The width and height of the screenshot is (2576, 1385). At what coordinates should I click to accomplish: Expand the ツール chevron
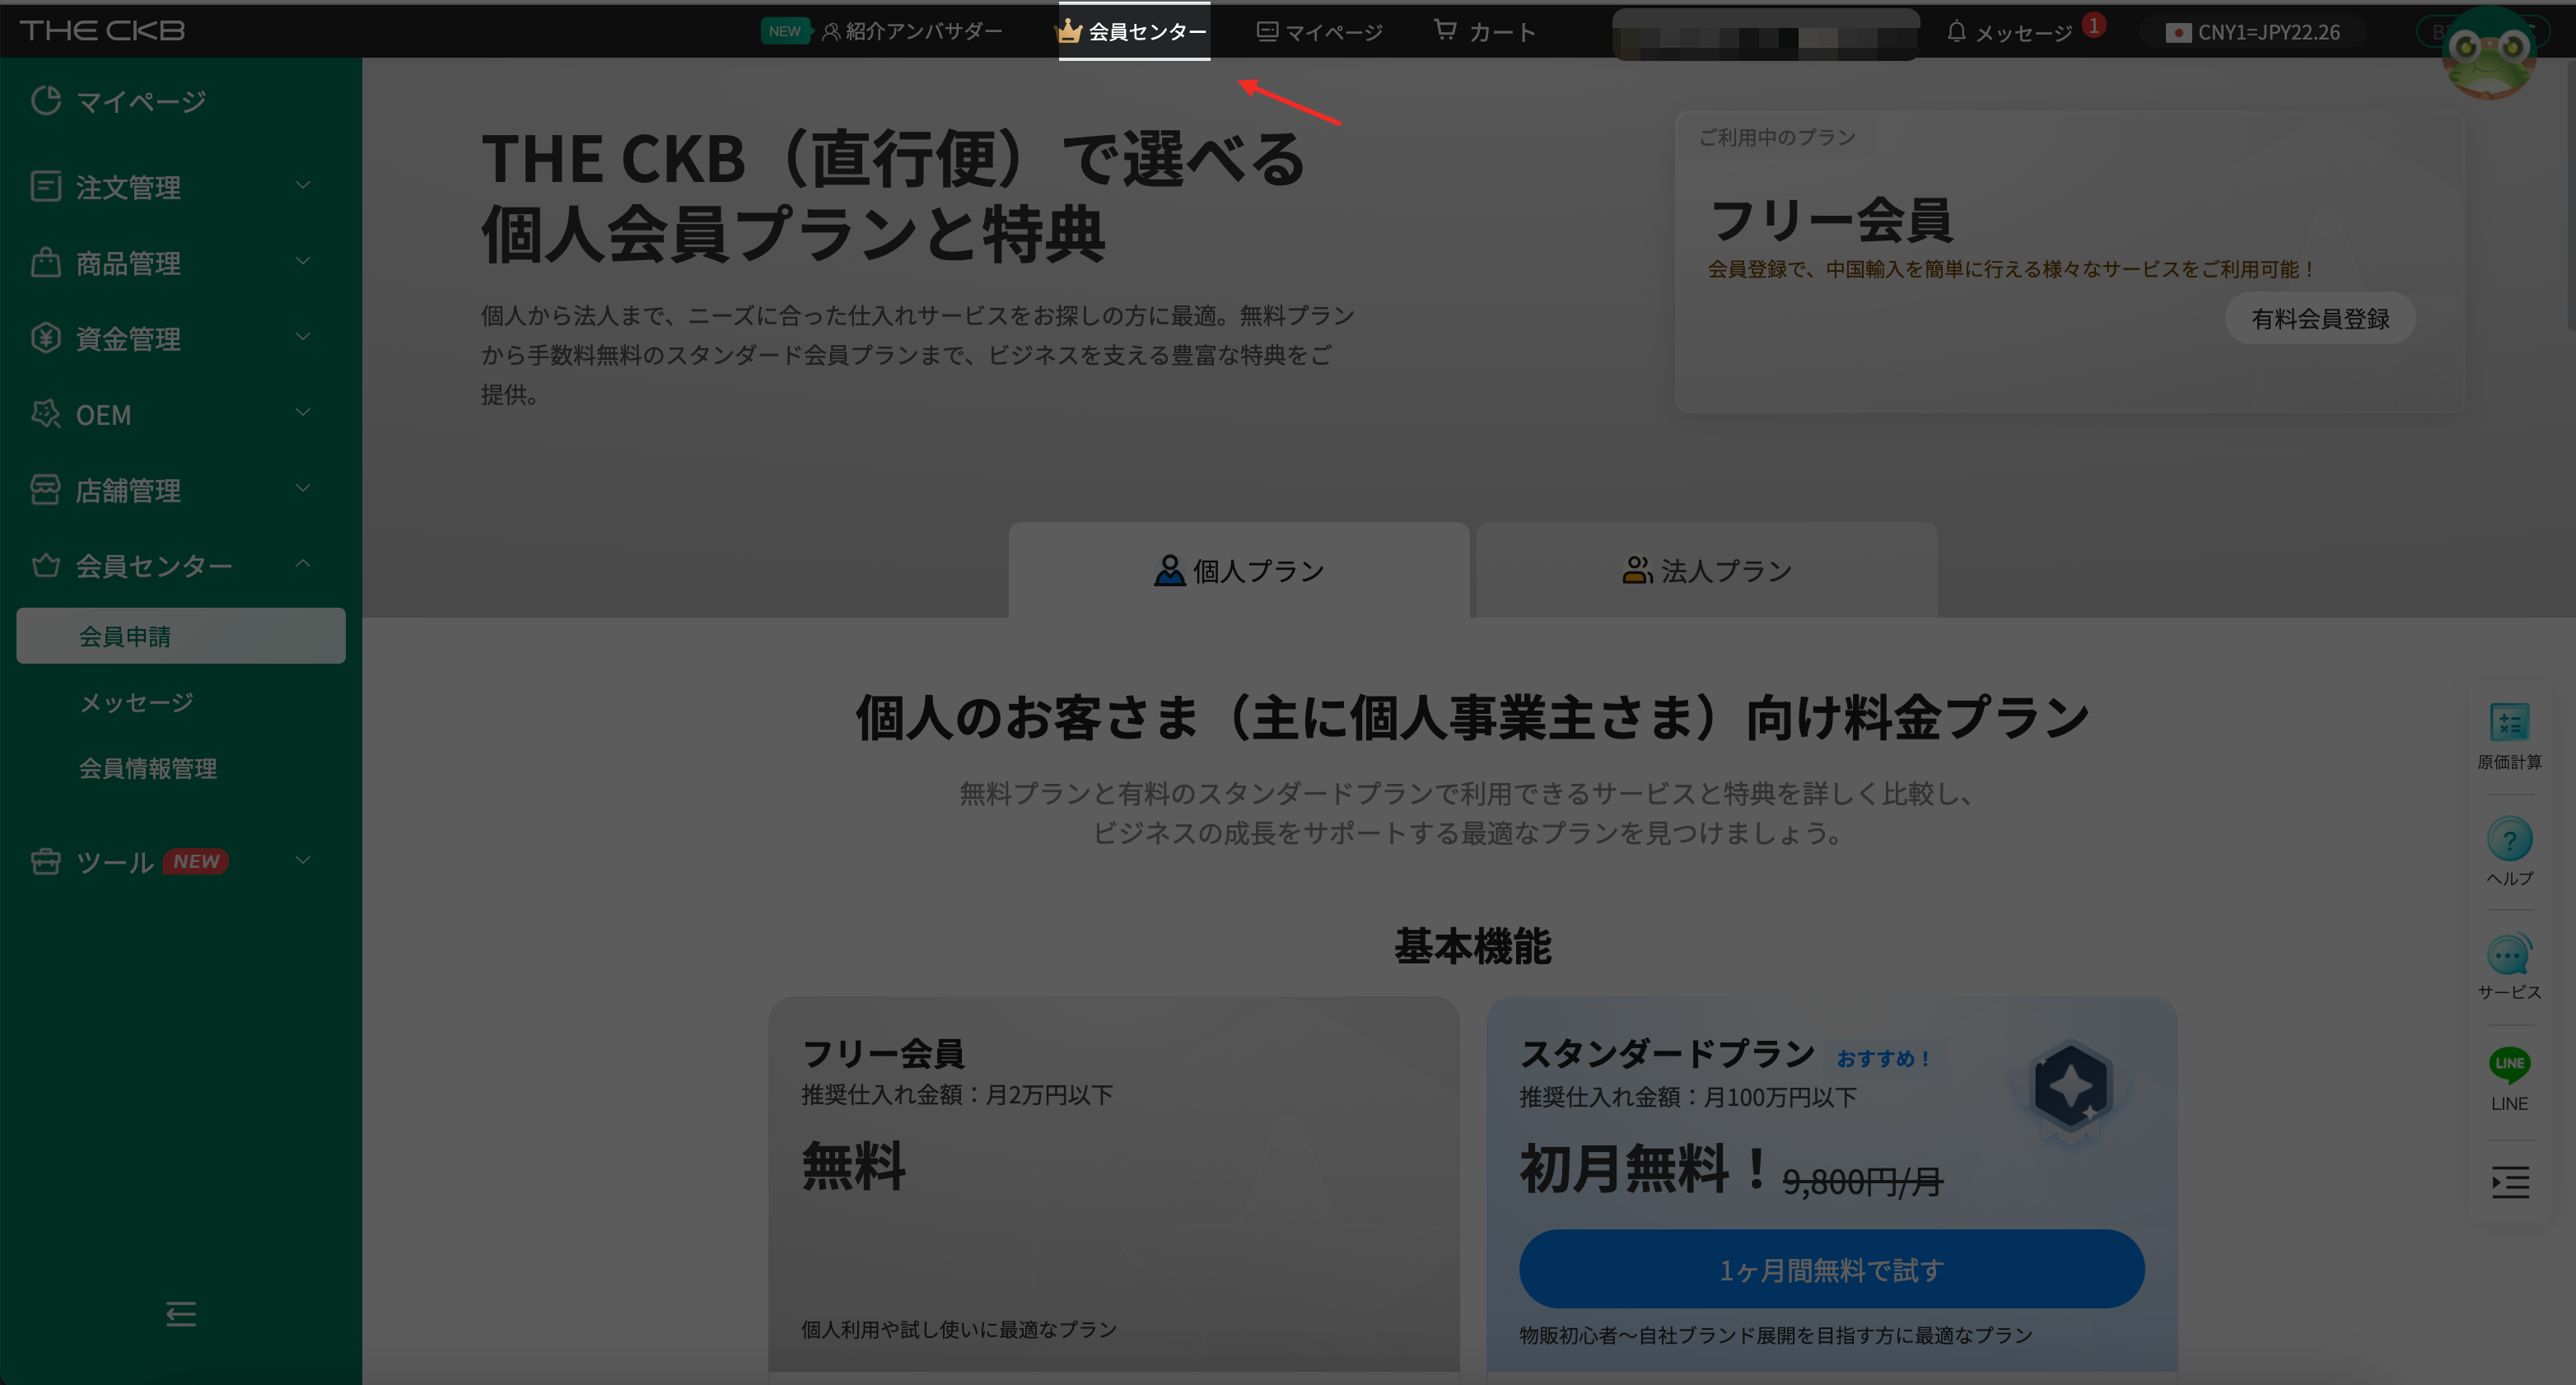click(303, 860)
